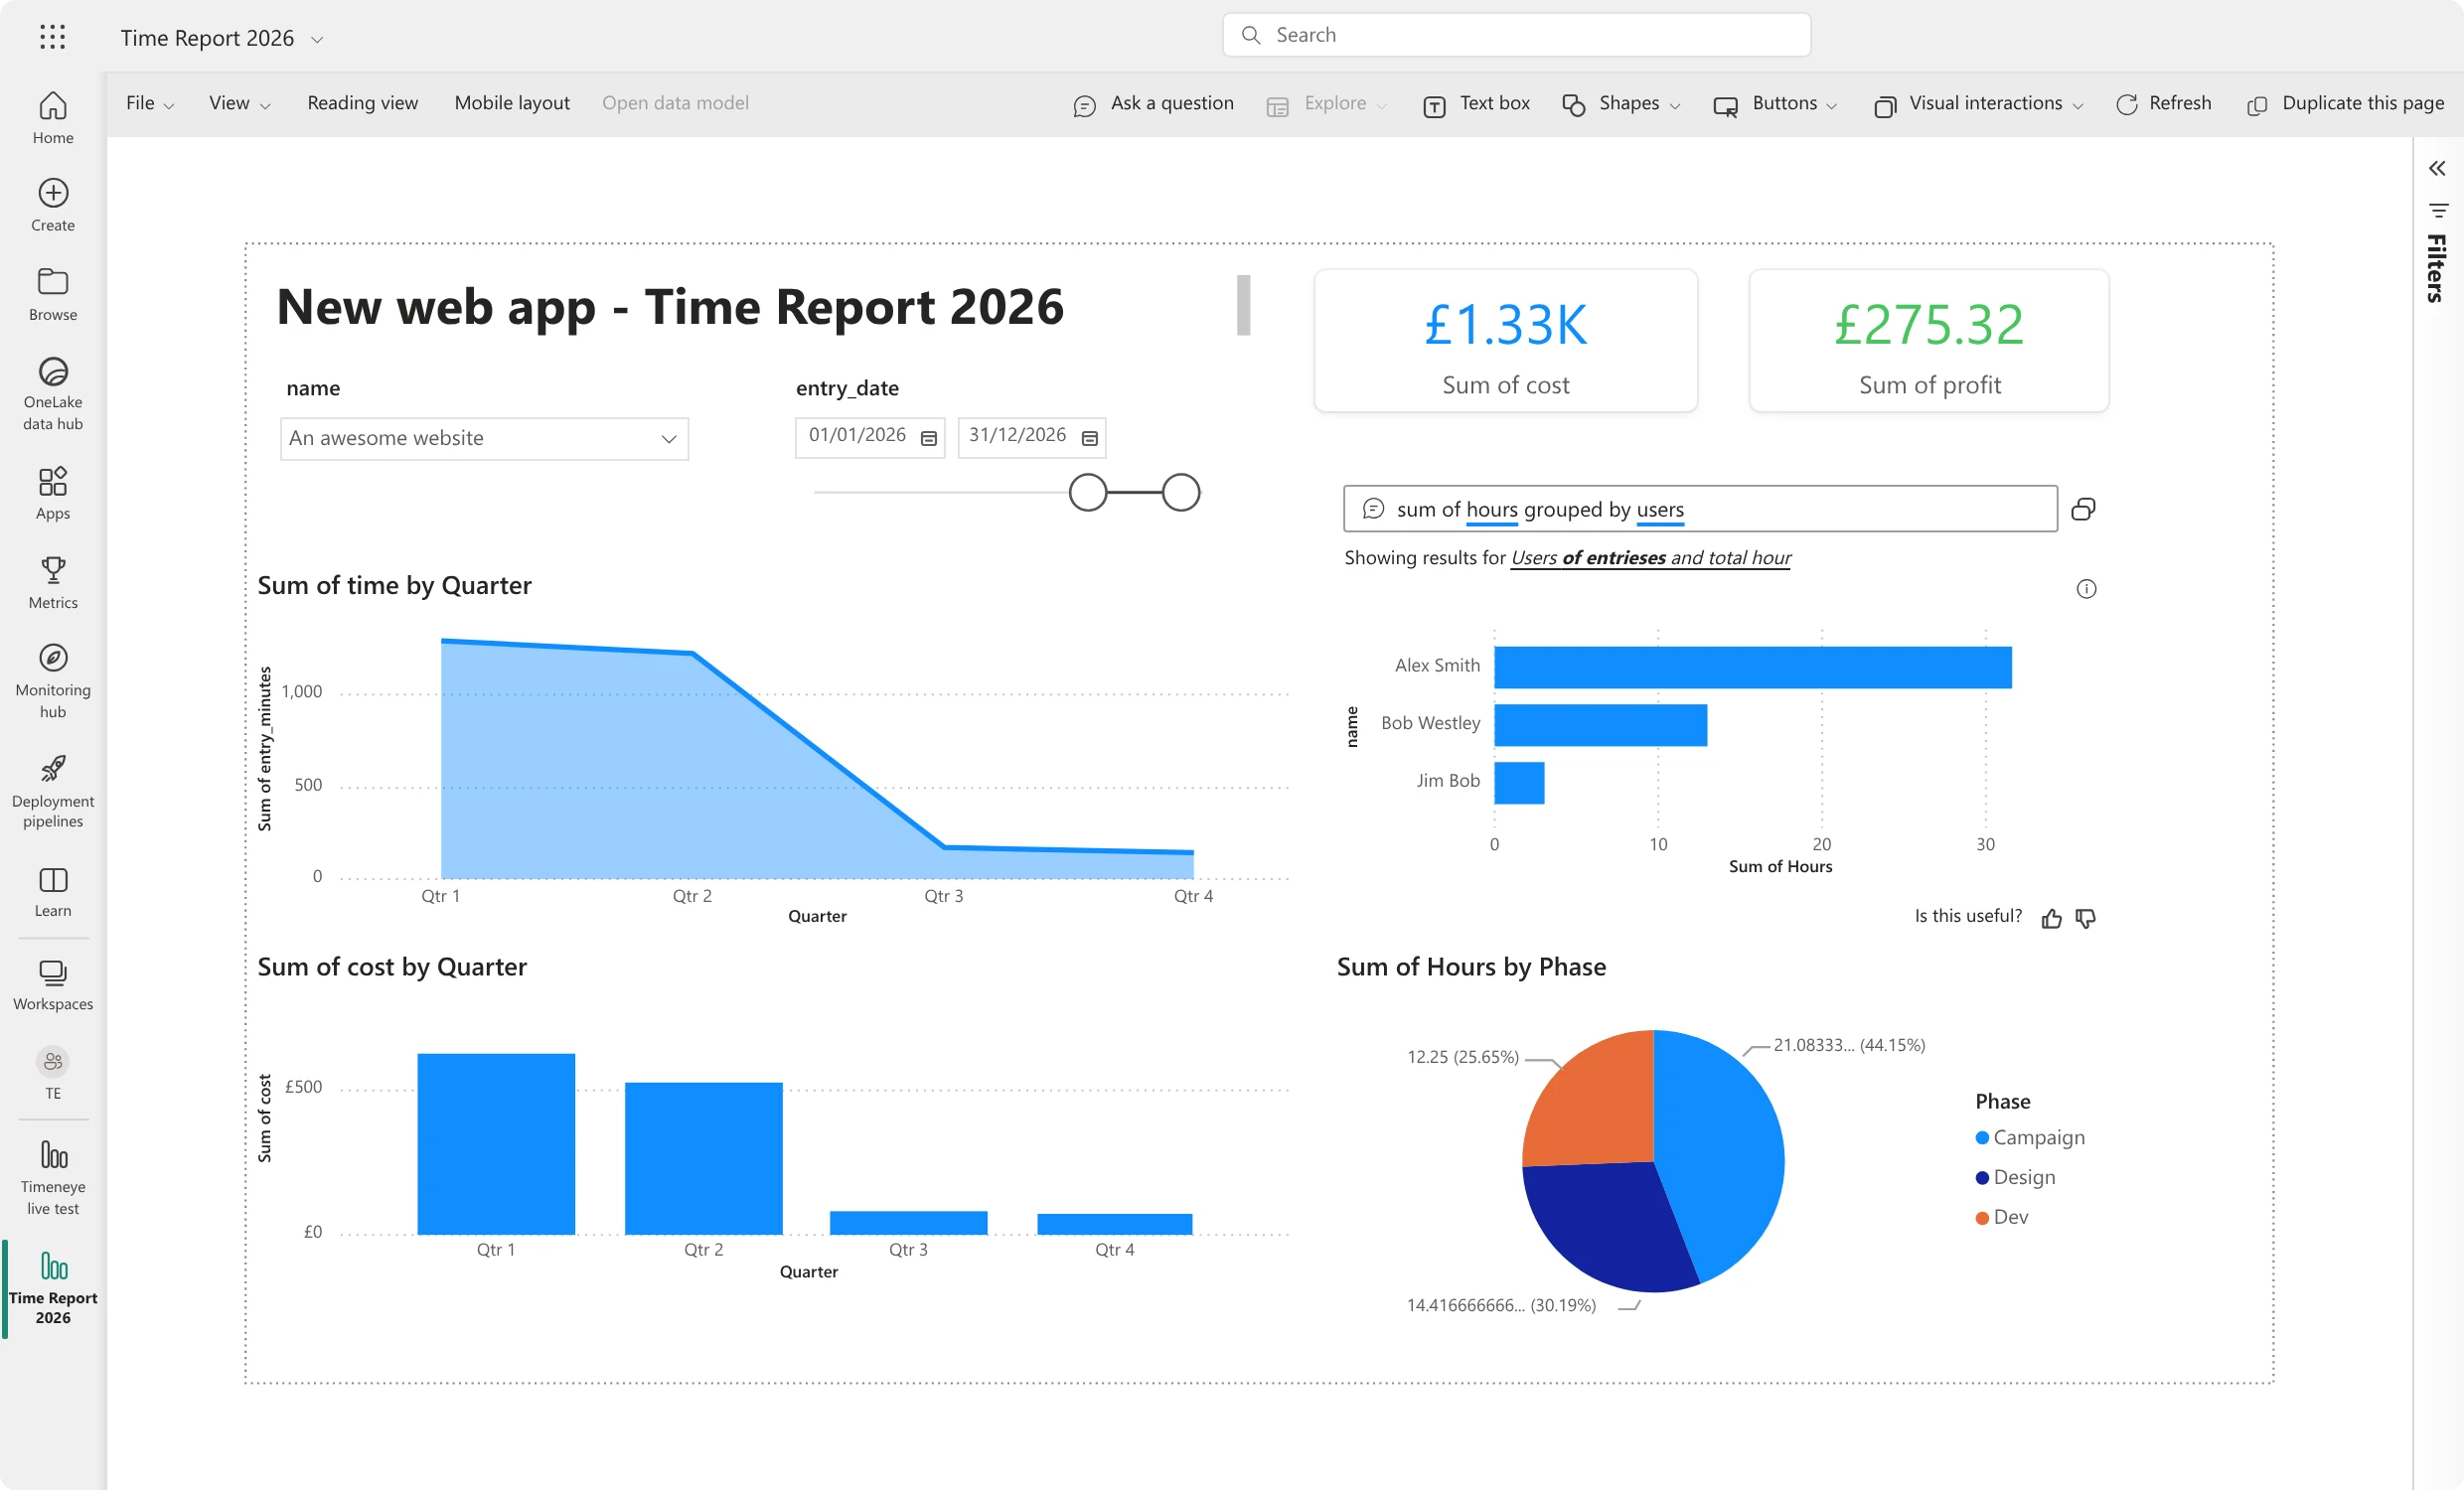Open Timeneye live test report

[53, 1178]
